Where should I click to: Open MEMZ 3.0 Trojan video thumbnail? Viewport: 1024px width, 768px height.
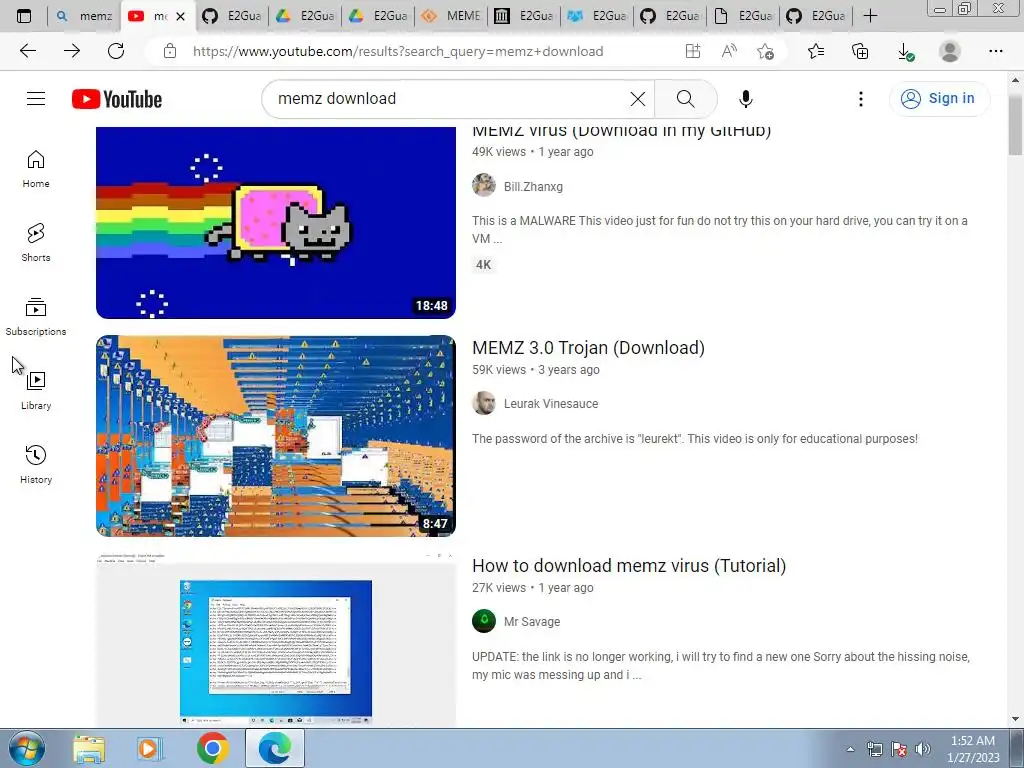(276, 436)
